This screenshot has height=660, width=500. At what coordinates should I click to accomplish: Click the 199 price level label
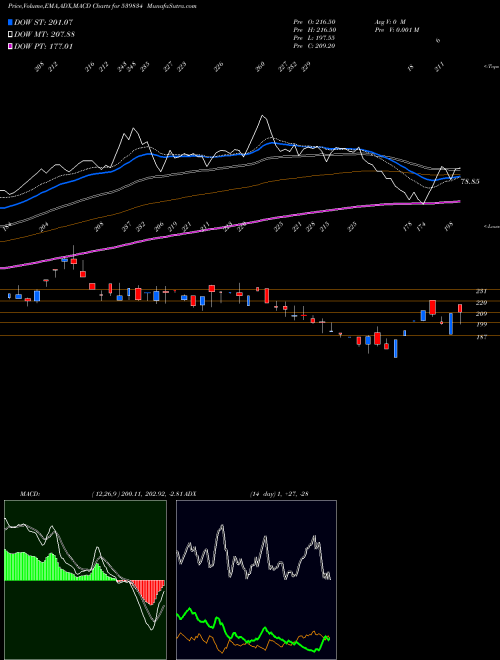481,324
